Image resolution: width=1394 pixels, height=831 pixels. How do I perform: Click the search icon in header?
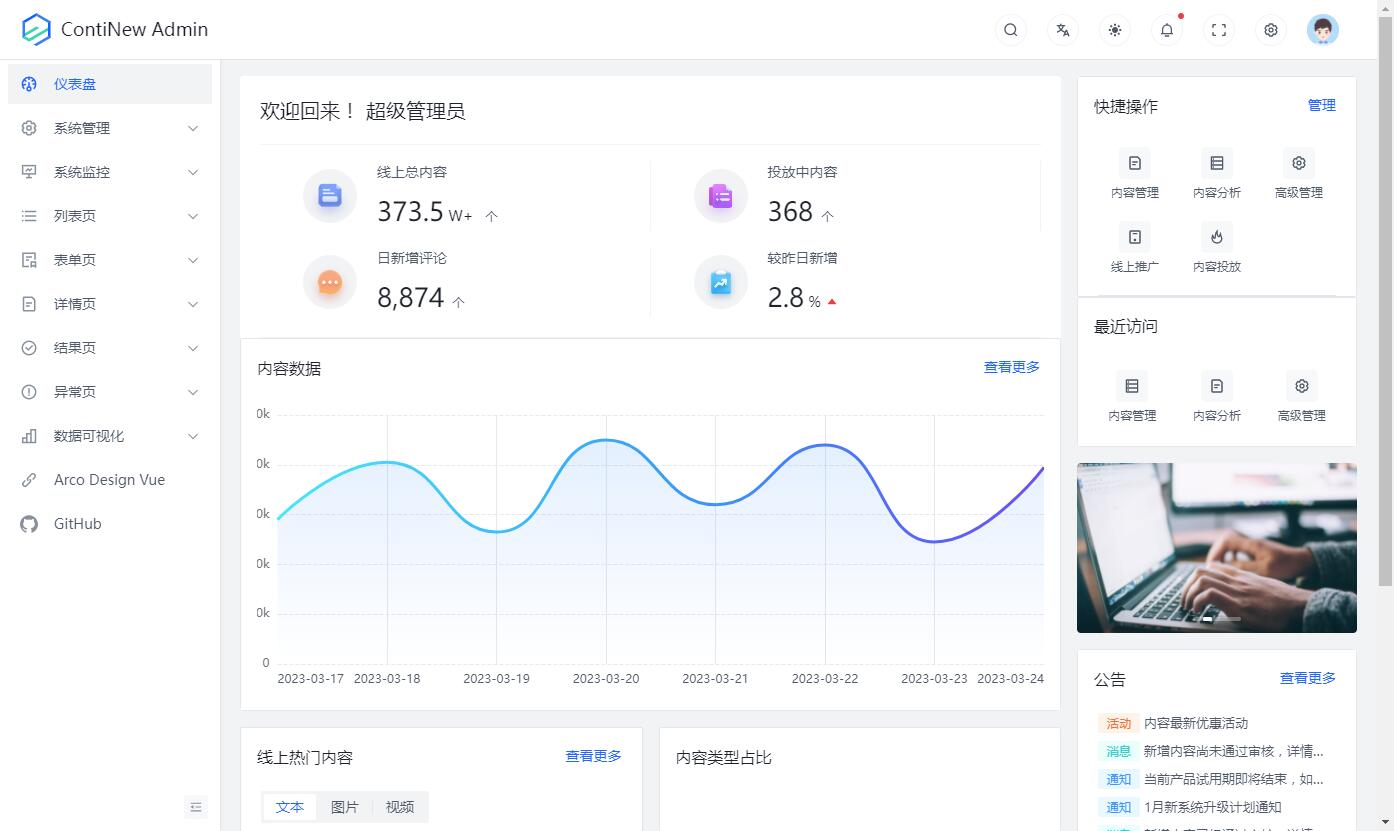pos(1011,30)
